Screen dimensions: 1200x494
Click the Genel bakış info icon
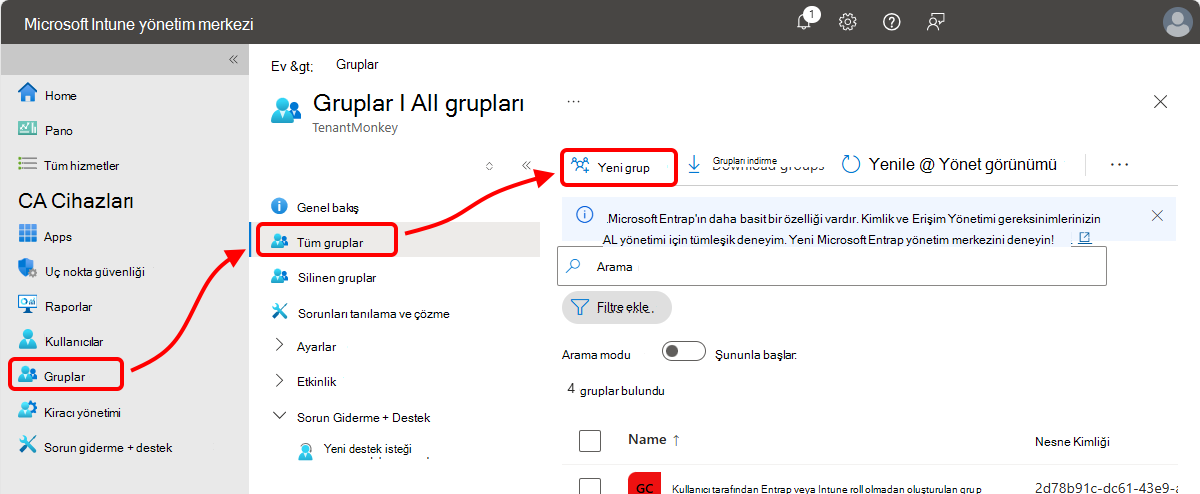279,206
